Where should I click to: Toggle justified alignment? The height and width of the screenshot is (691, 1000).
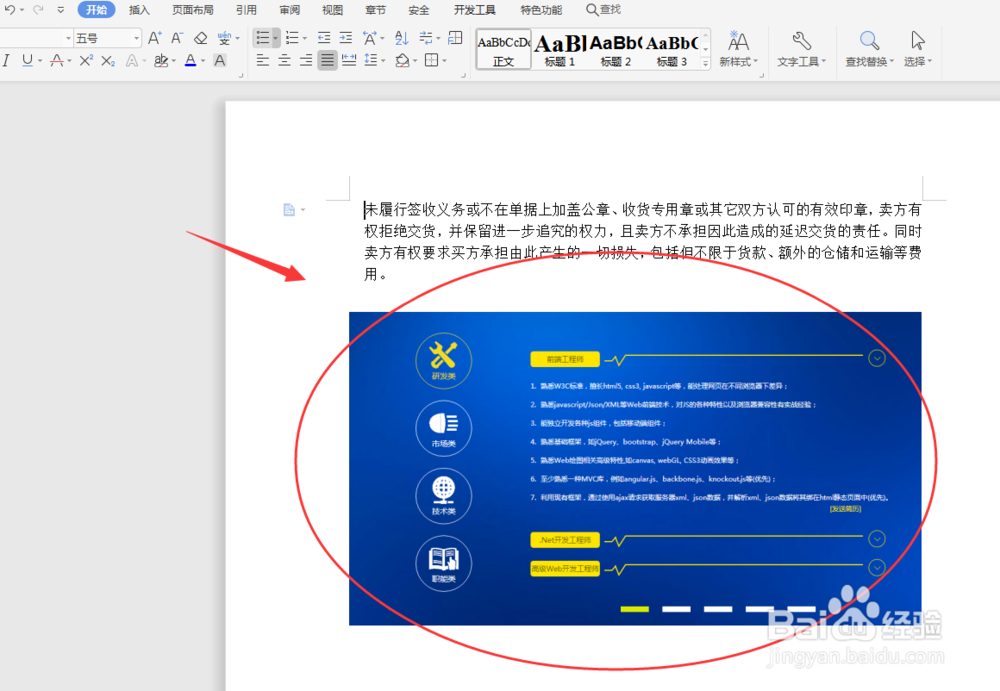tap(327, 61)
